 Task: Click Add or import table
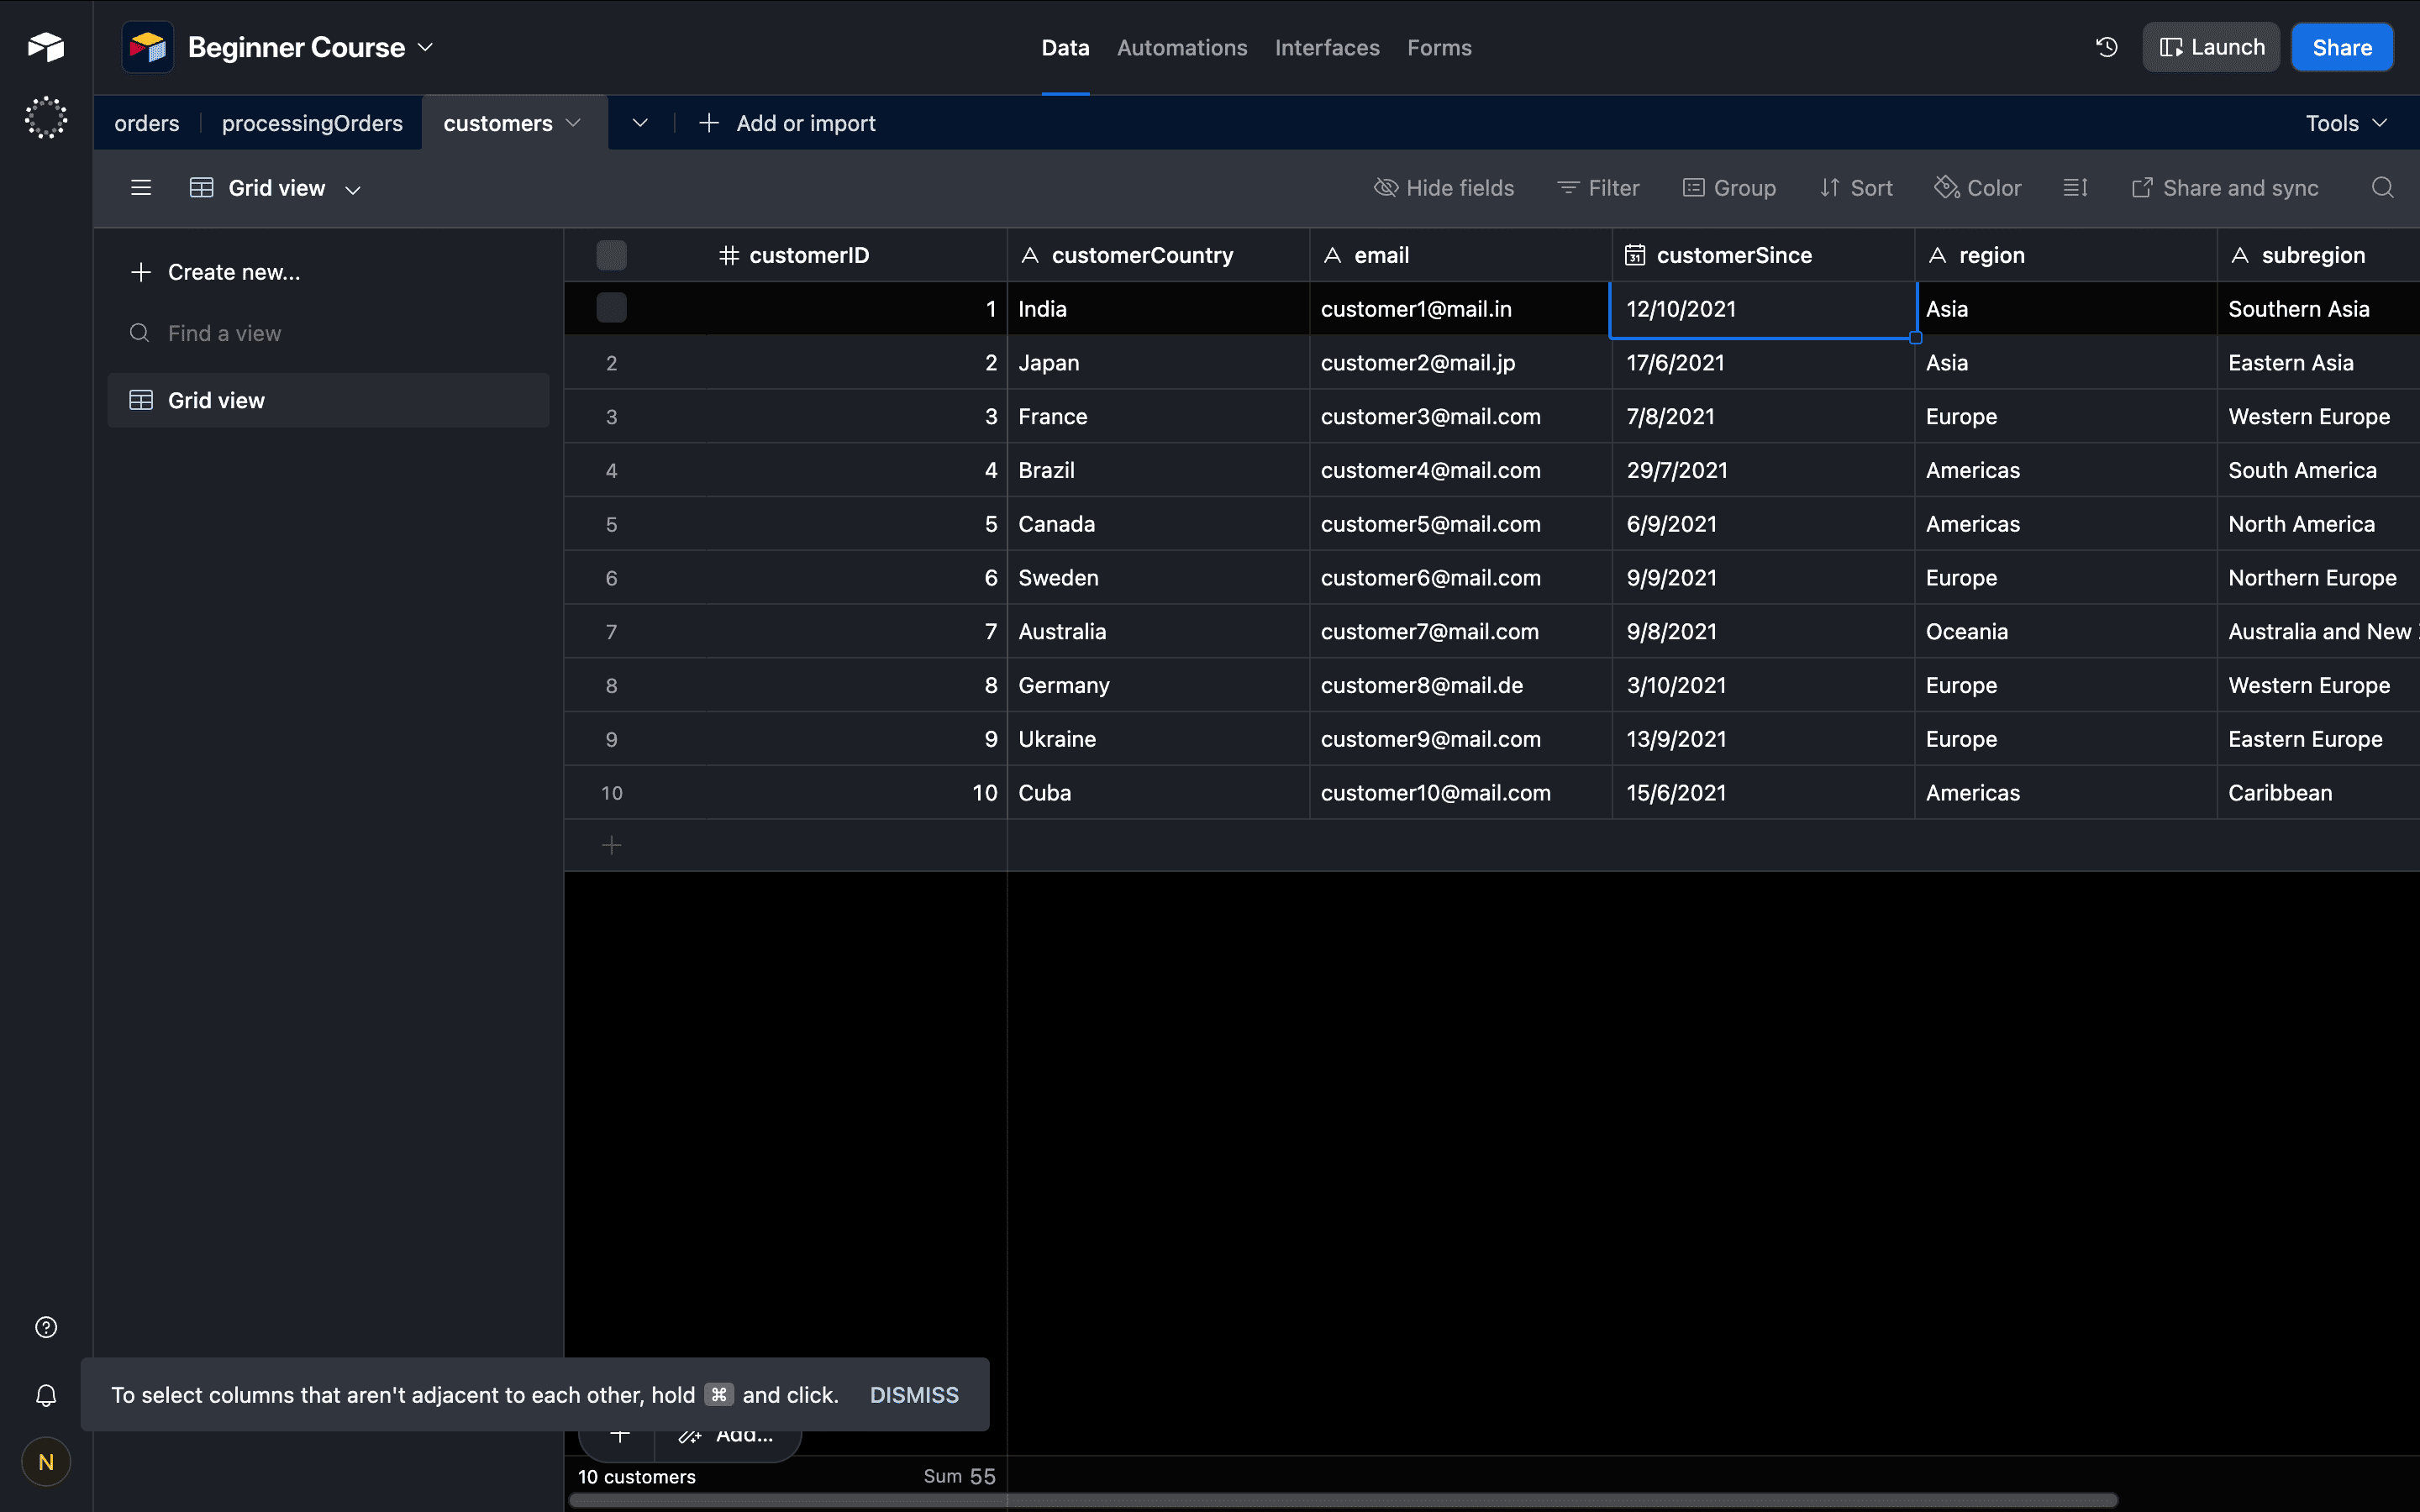(788, 123)
